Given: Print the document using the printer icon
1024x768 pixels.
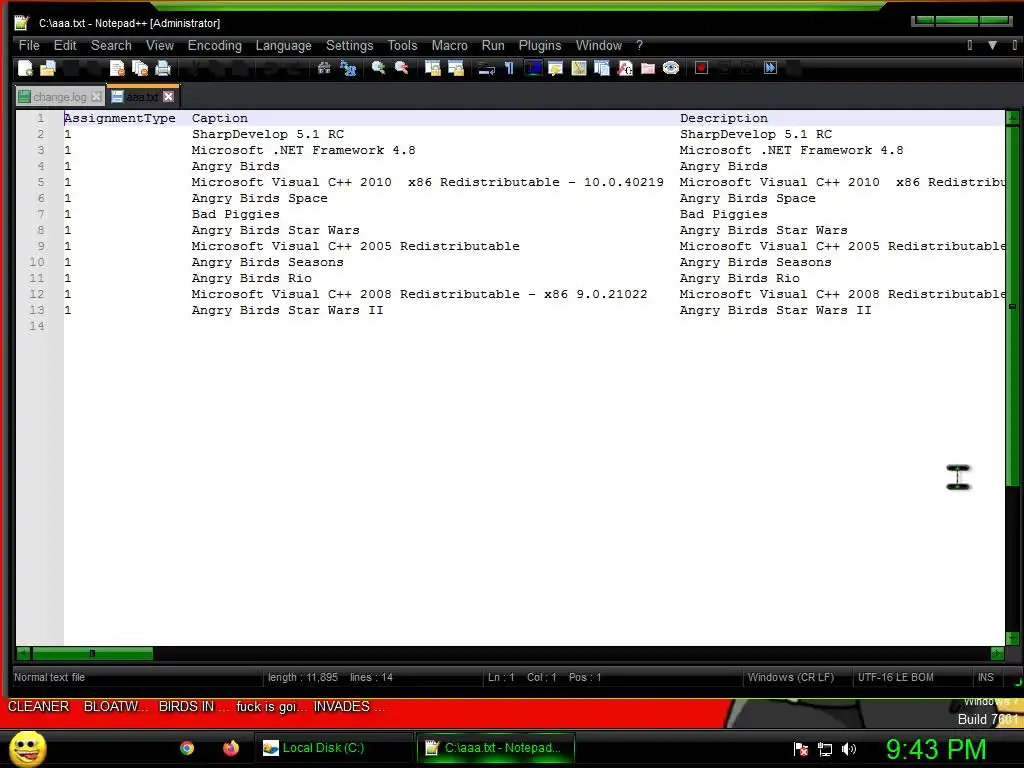Looking at the screenshot, I should [163, 68].
